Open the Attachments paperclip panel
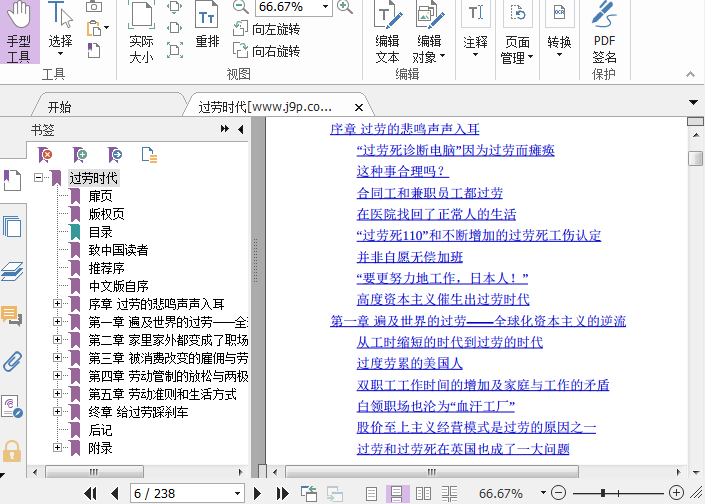Screen dimensions: 705x504 tap(12, 361)
